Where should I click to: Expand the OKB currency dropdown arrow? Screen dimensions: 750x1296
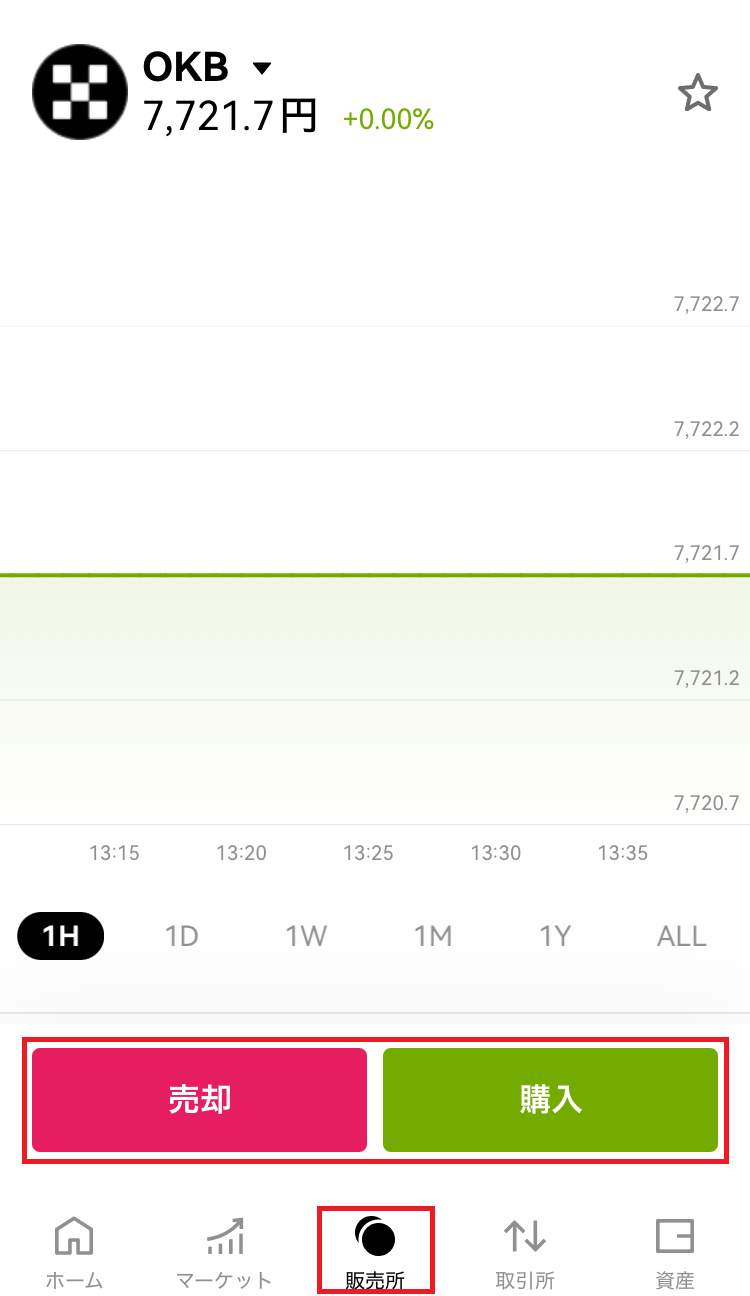tap(262, 68)
